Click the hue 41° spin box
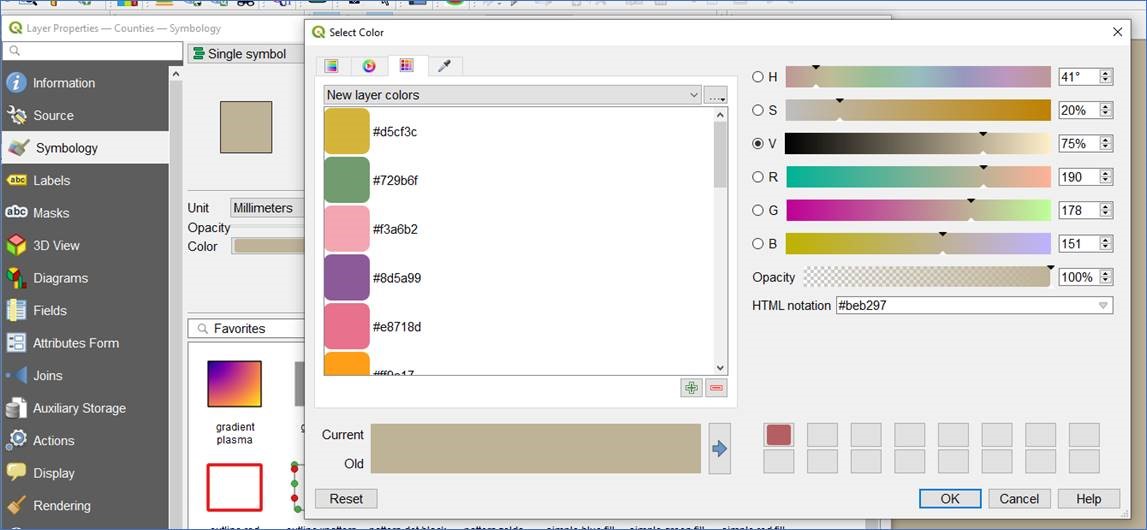 pos(1086,77)
